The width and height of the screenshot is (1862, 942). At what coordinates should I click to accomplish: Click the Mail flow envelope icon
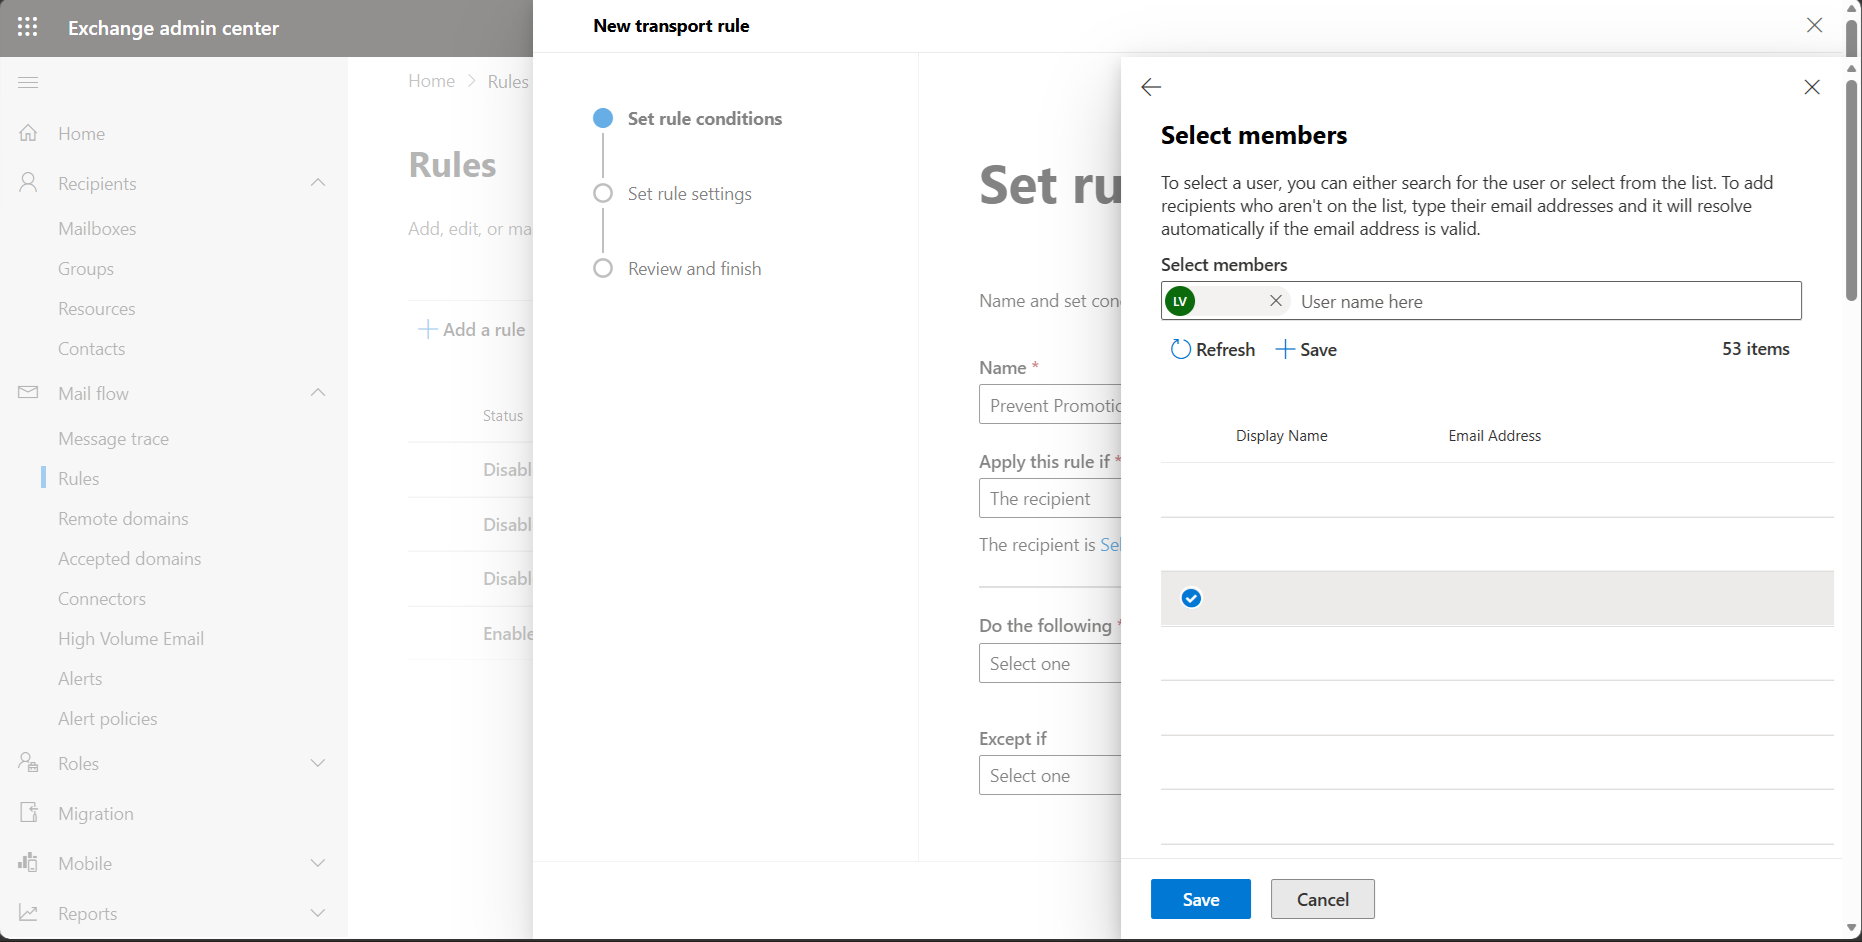pos(28,393)
